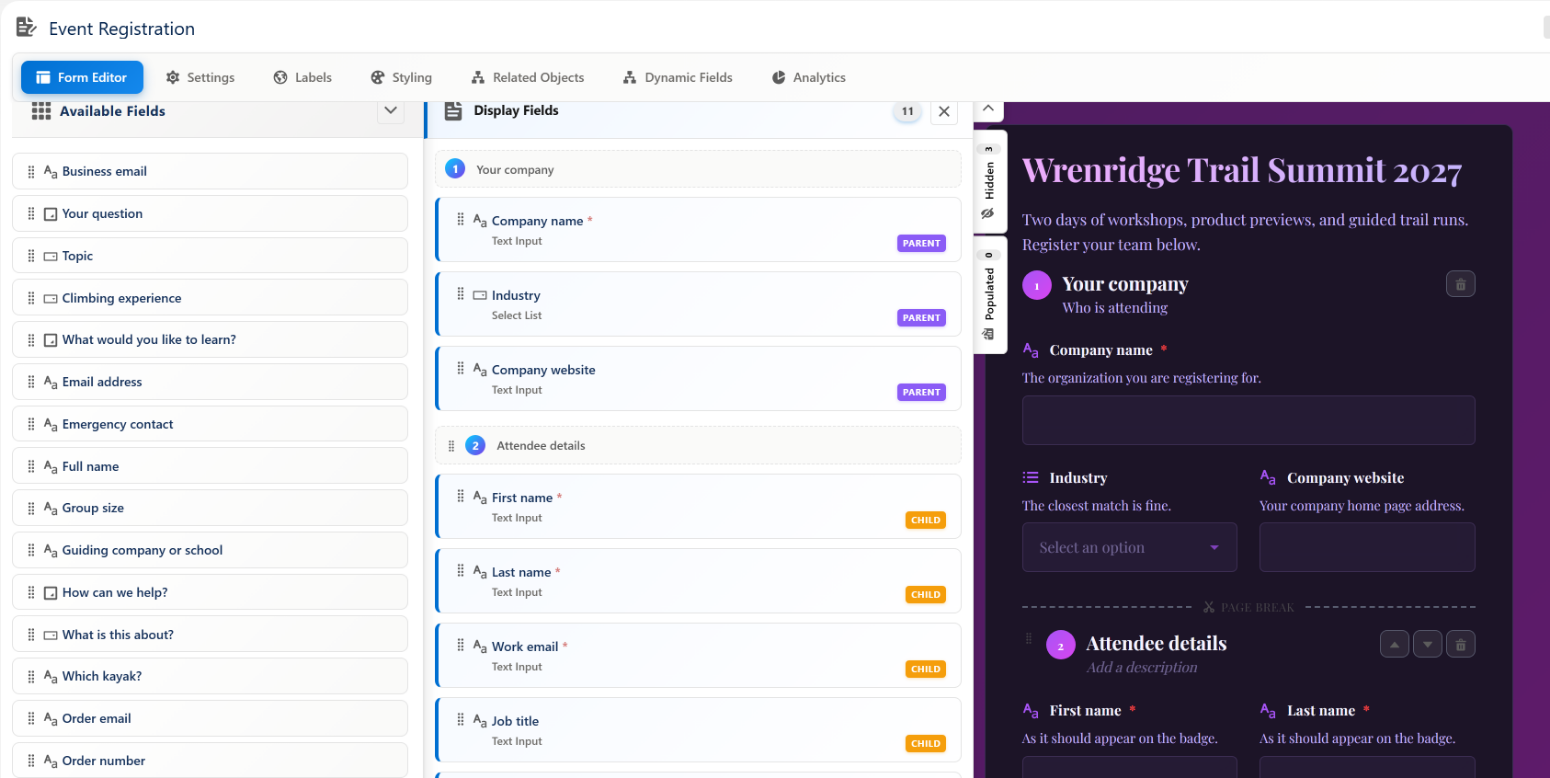Click the Display Fields document icon
Image resolution: width=1550 pixels, height=778 pixels.
click(454, 111)
